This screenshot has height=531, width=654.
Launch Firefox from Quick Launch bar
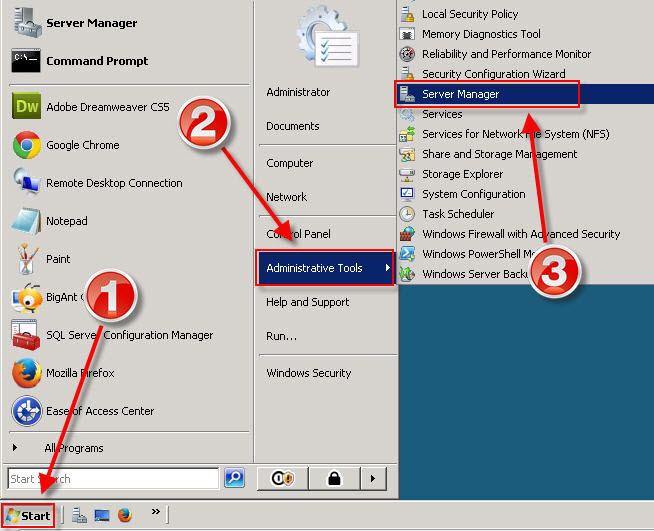click(125, 515)
